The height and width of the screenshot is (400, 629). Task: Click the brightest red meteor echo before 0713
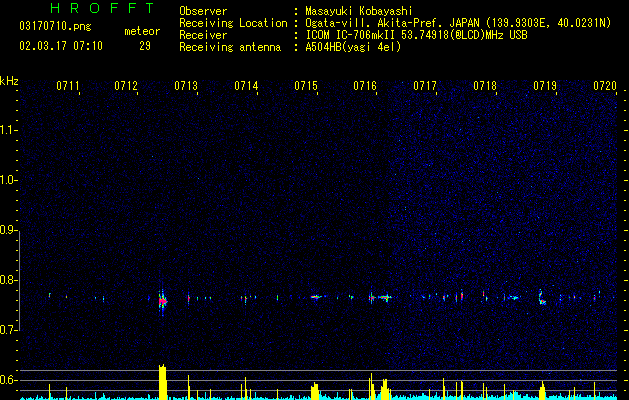(x=162, y=301)
